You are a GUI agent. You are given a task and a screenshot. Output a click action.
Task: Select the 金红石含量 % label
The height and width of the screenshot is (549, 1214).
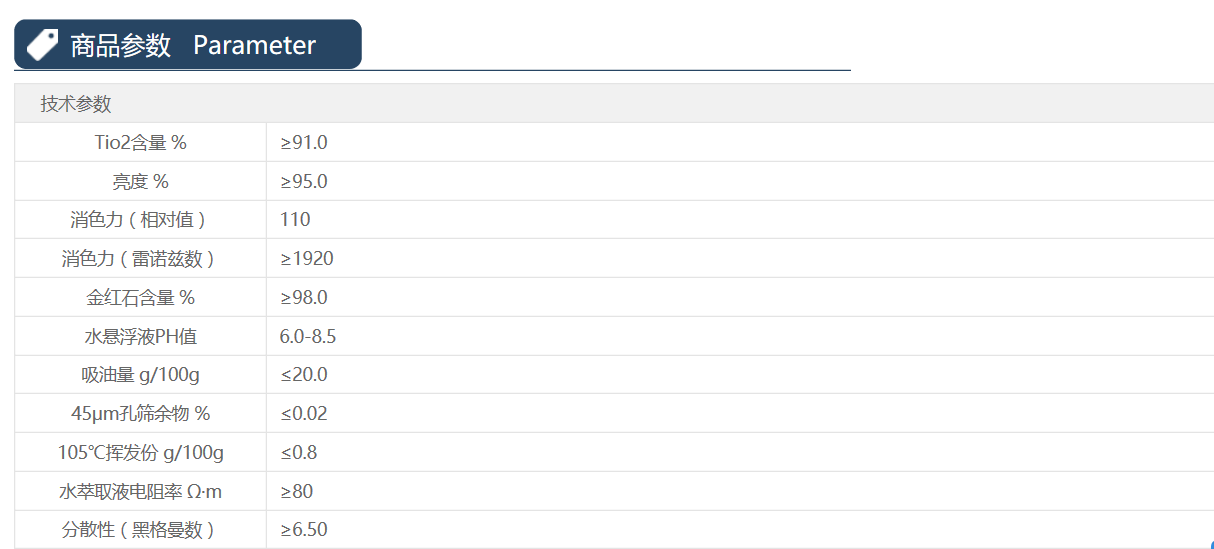click(x=140, y=298)
